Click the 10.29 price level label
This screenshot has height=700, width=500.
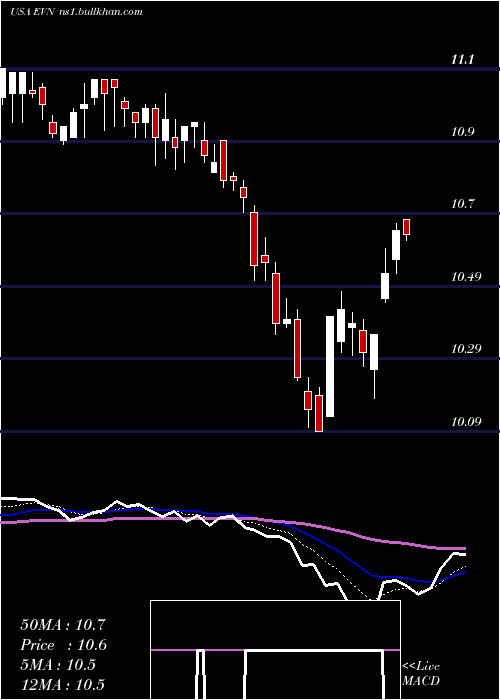click(466, 348)
